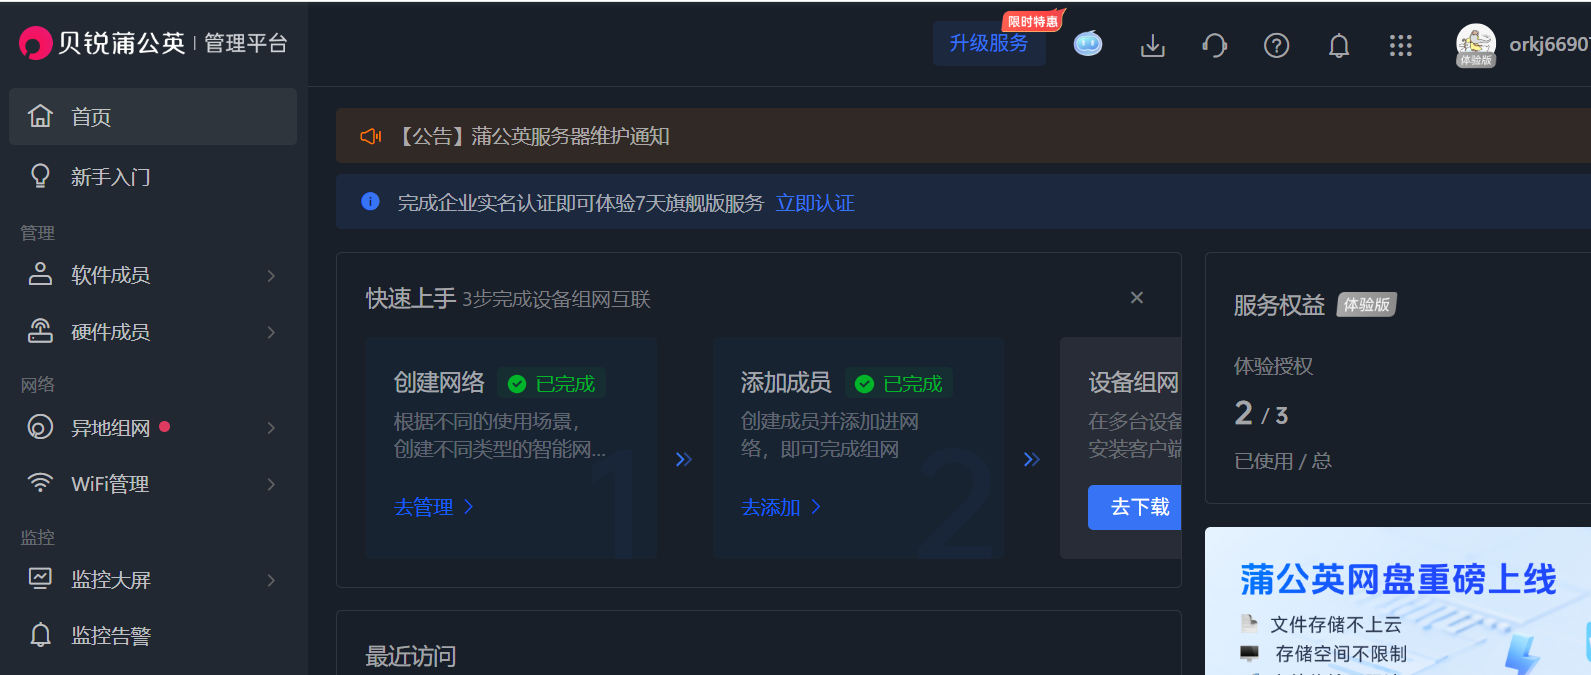Click double arrow after 创建网络 card
The image size is (1591, 675).
click(x=684, y=459)
